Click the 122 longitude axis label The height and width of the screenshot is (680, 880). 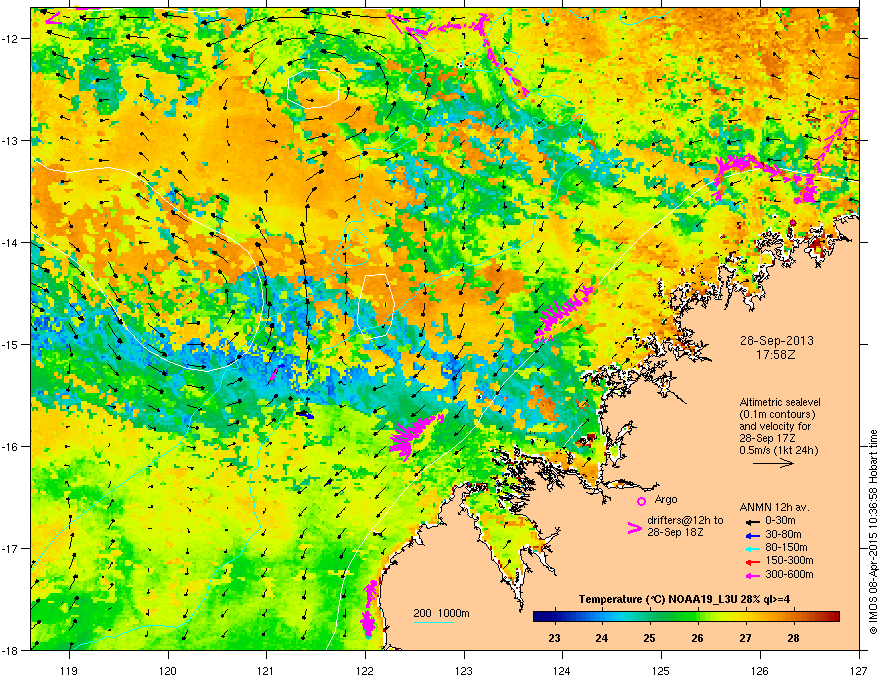click(365, 670)
